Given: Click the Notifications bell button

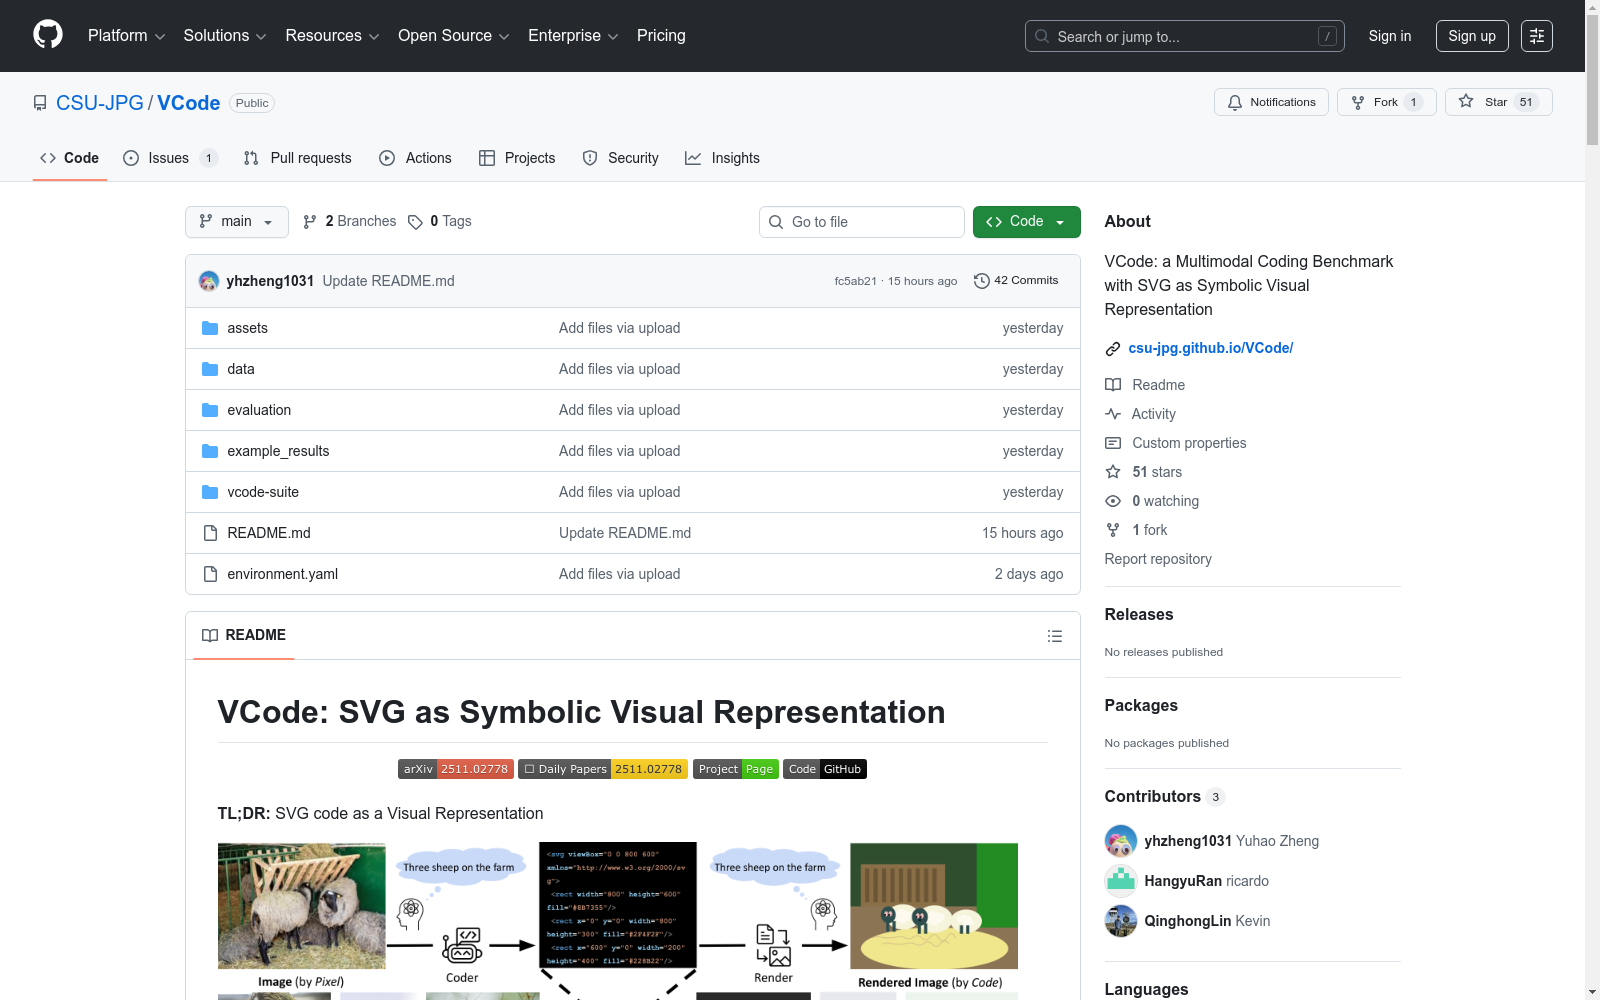Looking at the screenshot, I should pos(1271,102).
